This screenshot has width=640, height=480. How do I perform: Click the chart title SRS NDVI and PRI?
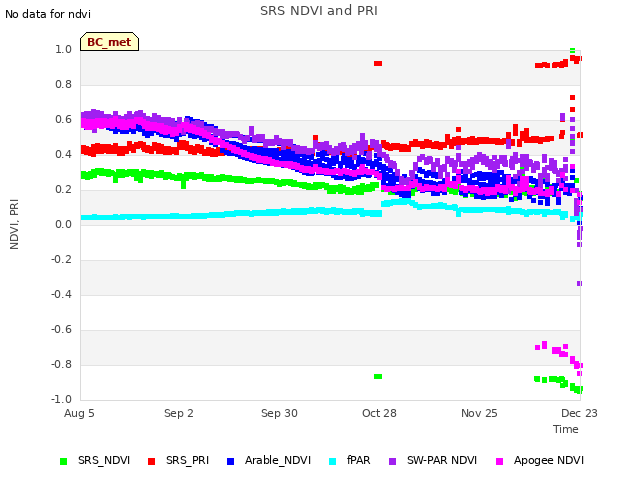click(319, 11)
